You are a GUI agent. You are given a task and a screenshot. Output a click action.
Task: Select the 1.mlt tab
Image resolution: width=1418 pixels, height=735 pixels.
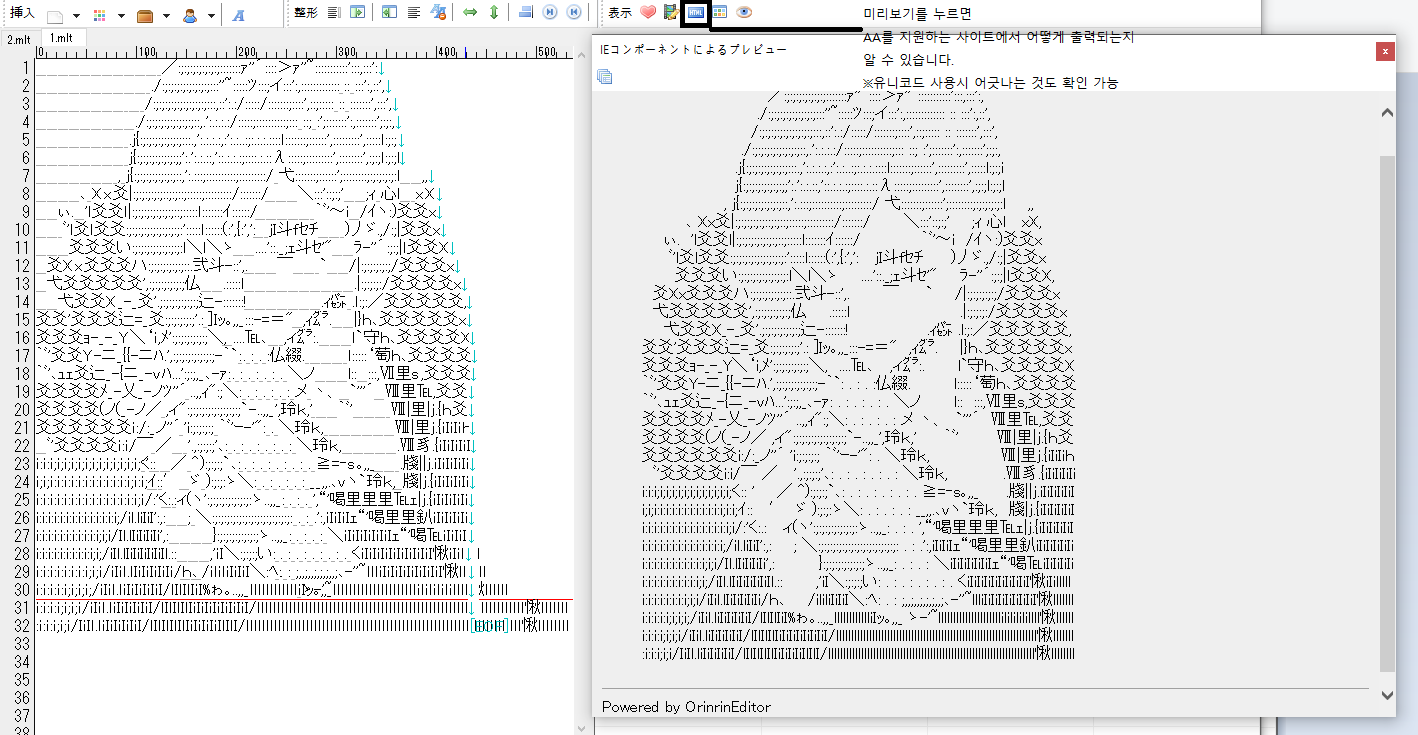[62, 38]
